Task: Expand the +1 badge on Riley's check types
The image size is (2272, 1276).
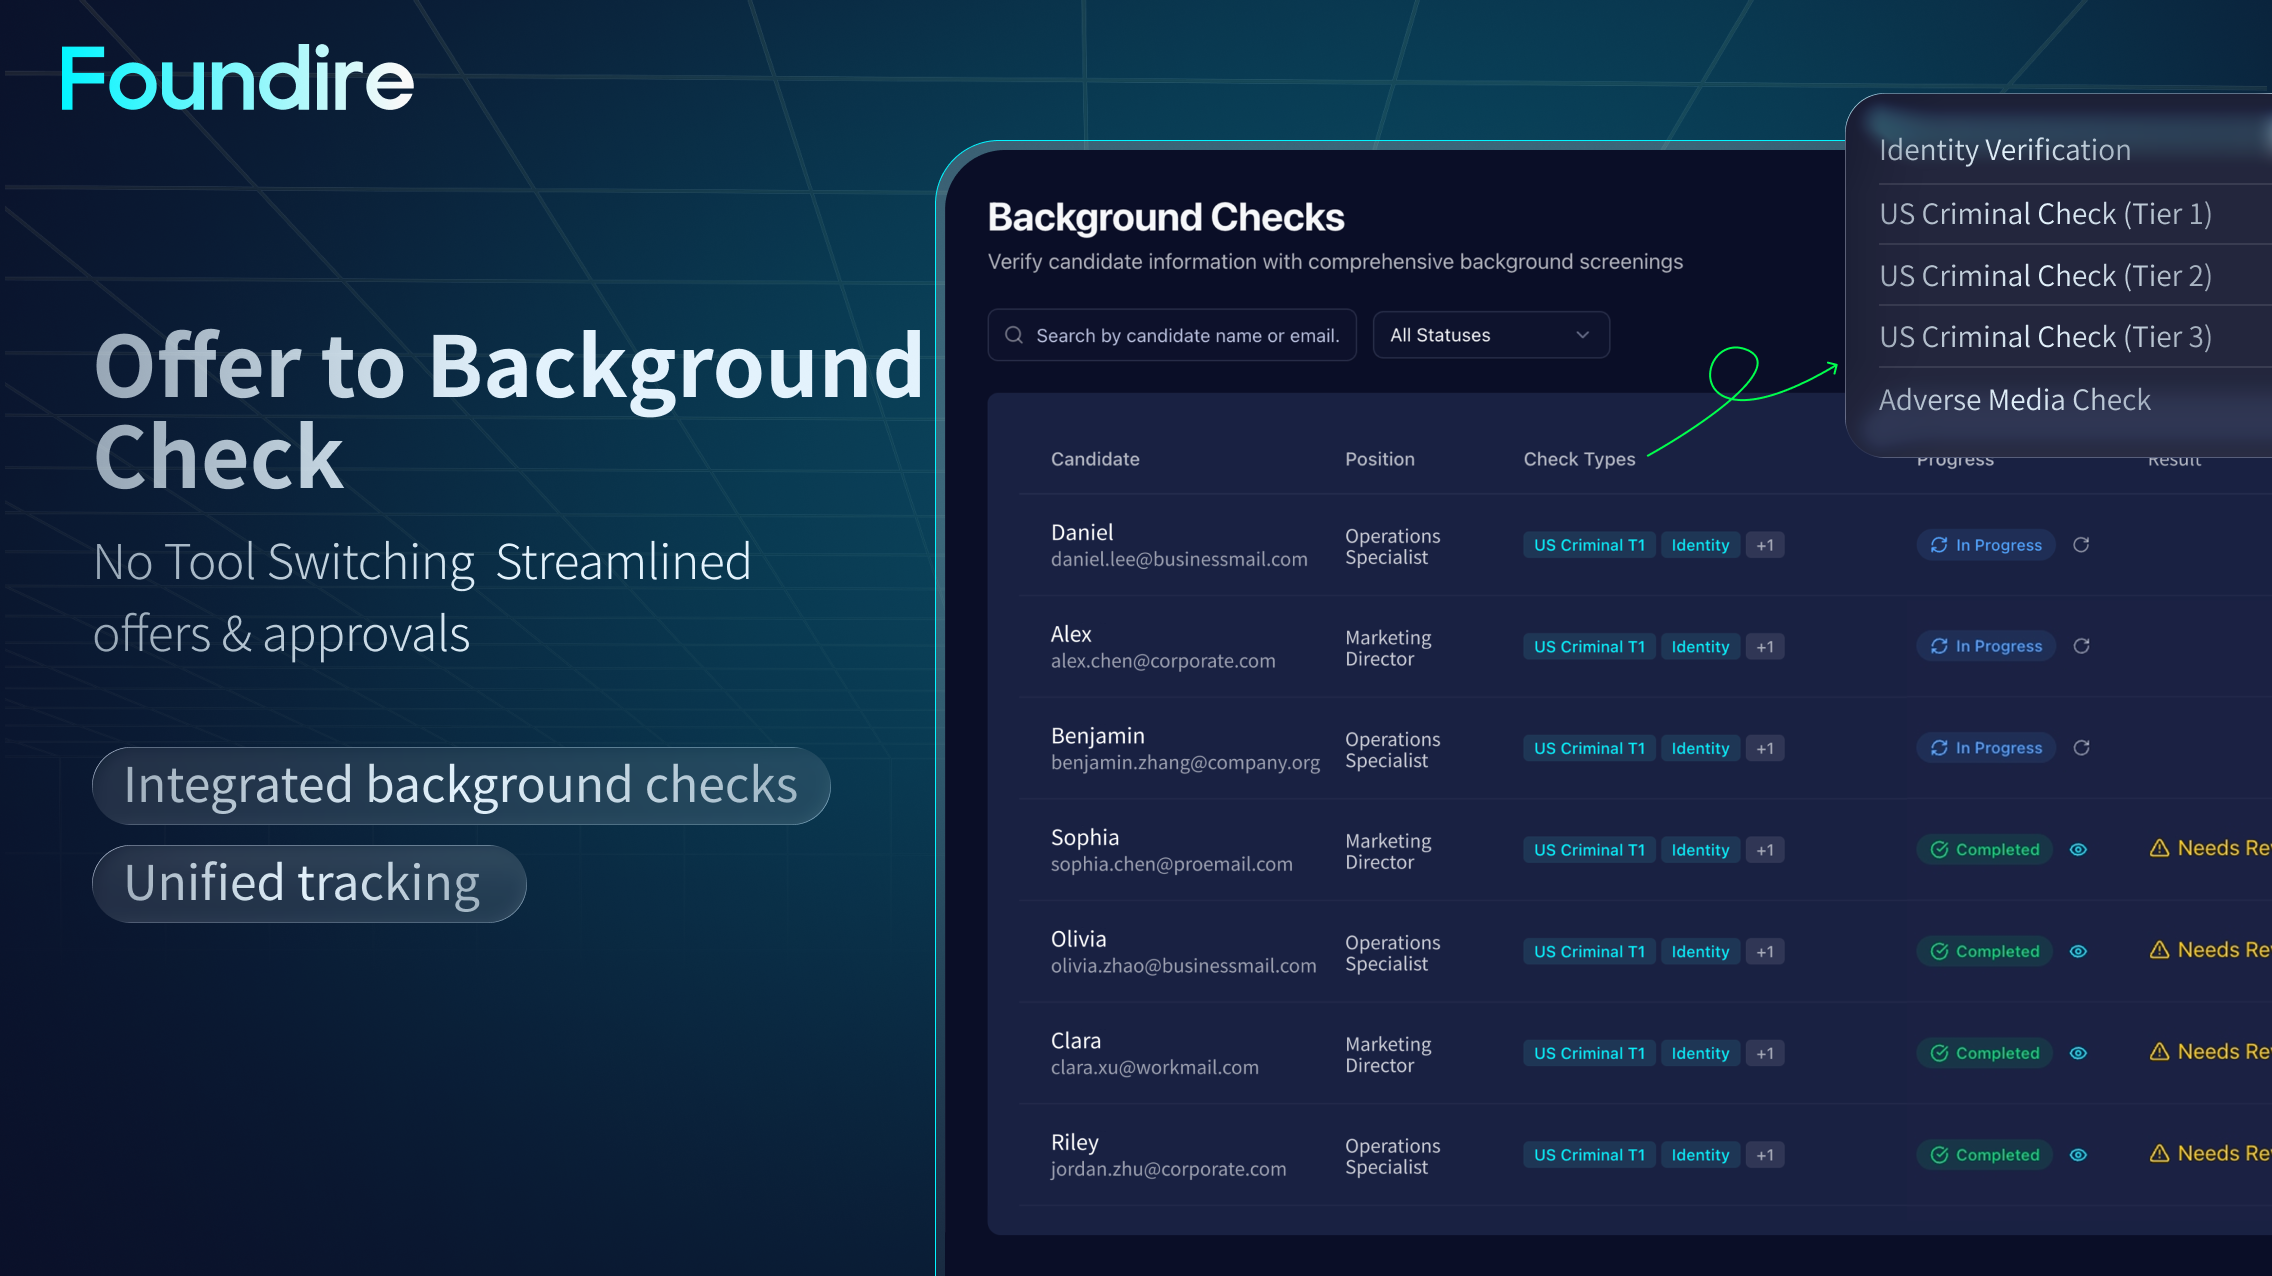Action: (1764, 1155)
